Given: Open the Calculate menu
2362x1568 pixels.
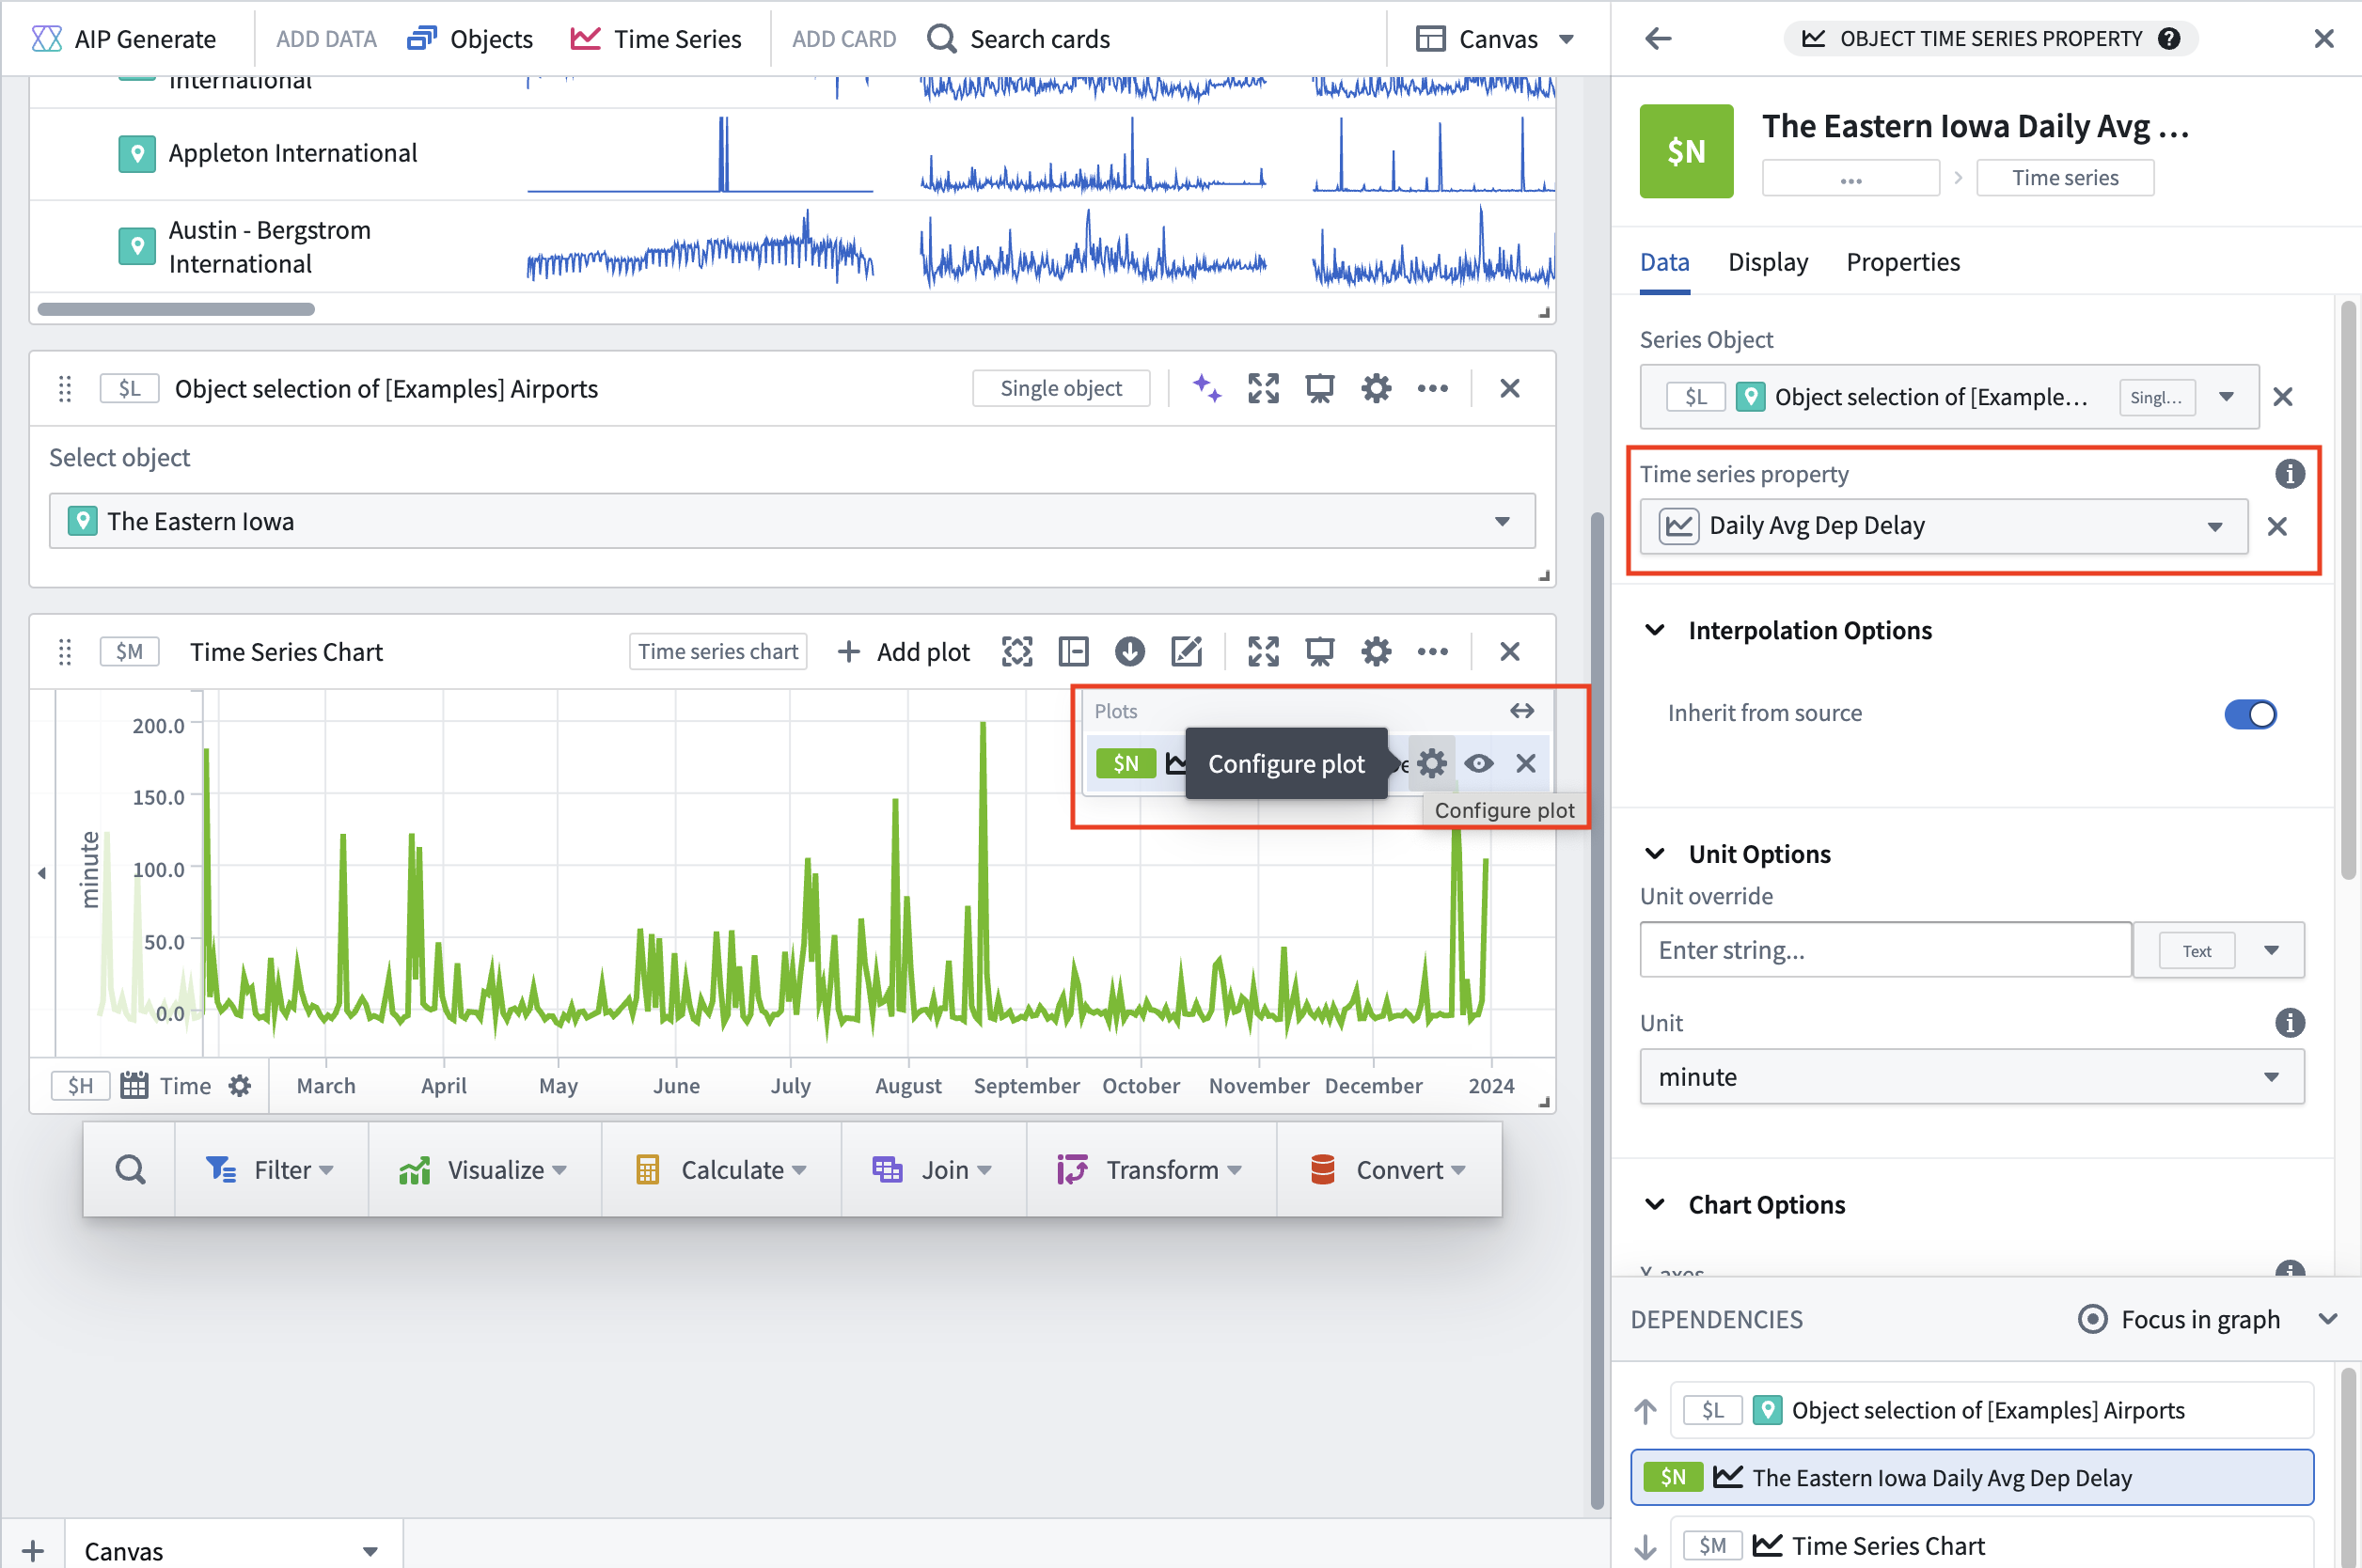Looking at the screenshot, I should [x=721, y=1169].
